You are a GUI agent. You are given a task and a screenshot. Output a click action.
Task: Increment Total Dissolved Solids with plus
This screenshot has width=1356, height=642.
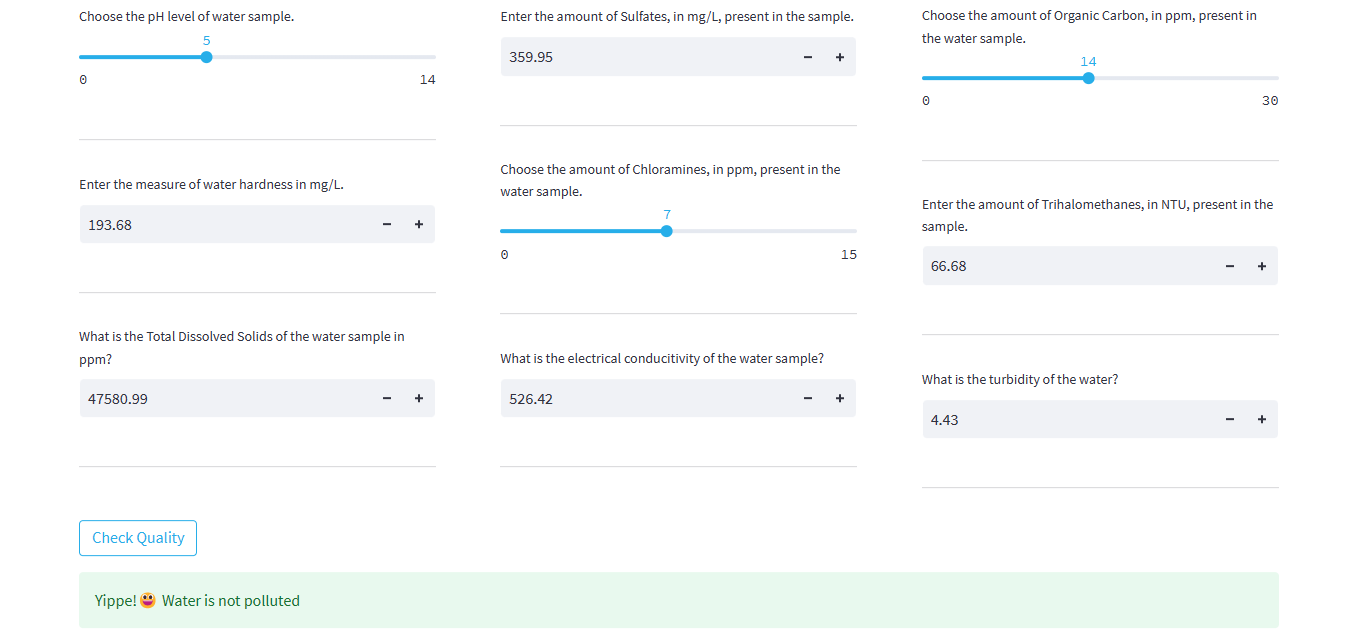(x=419, y=399)
